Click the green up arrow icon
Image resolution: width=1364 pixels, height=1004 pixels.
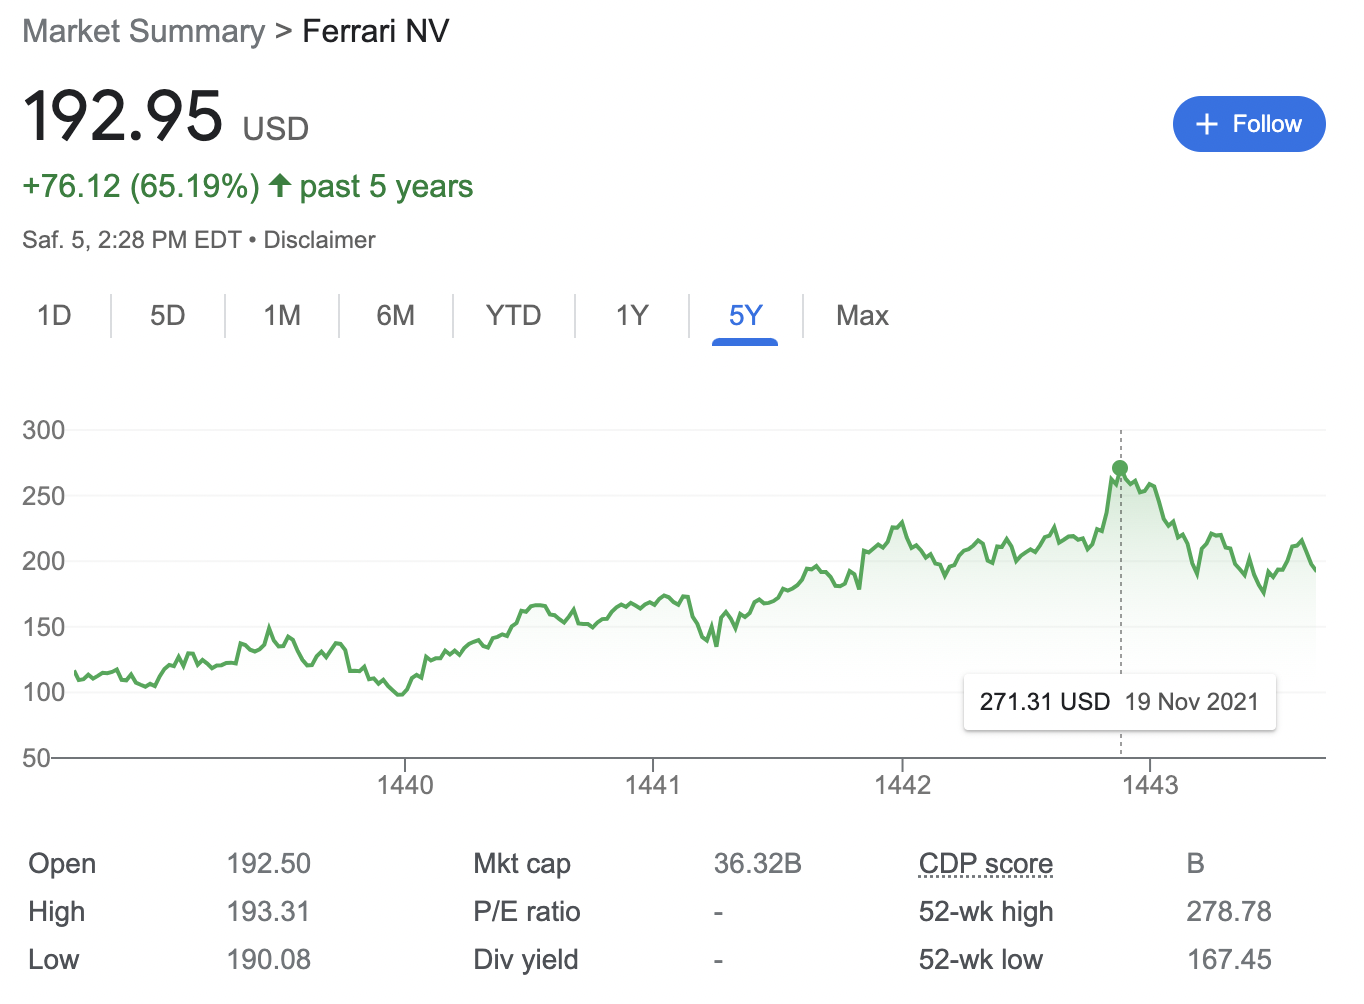point(280,185)
